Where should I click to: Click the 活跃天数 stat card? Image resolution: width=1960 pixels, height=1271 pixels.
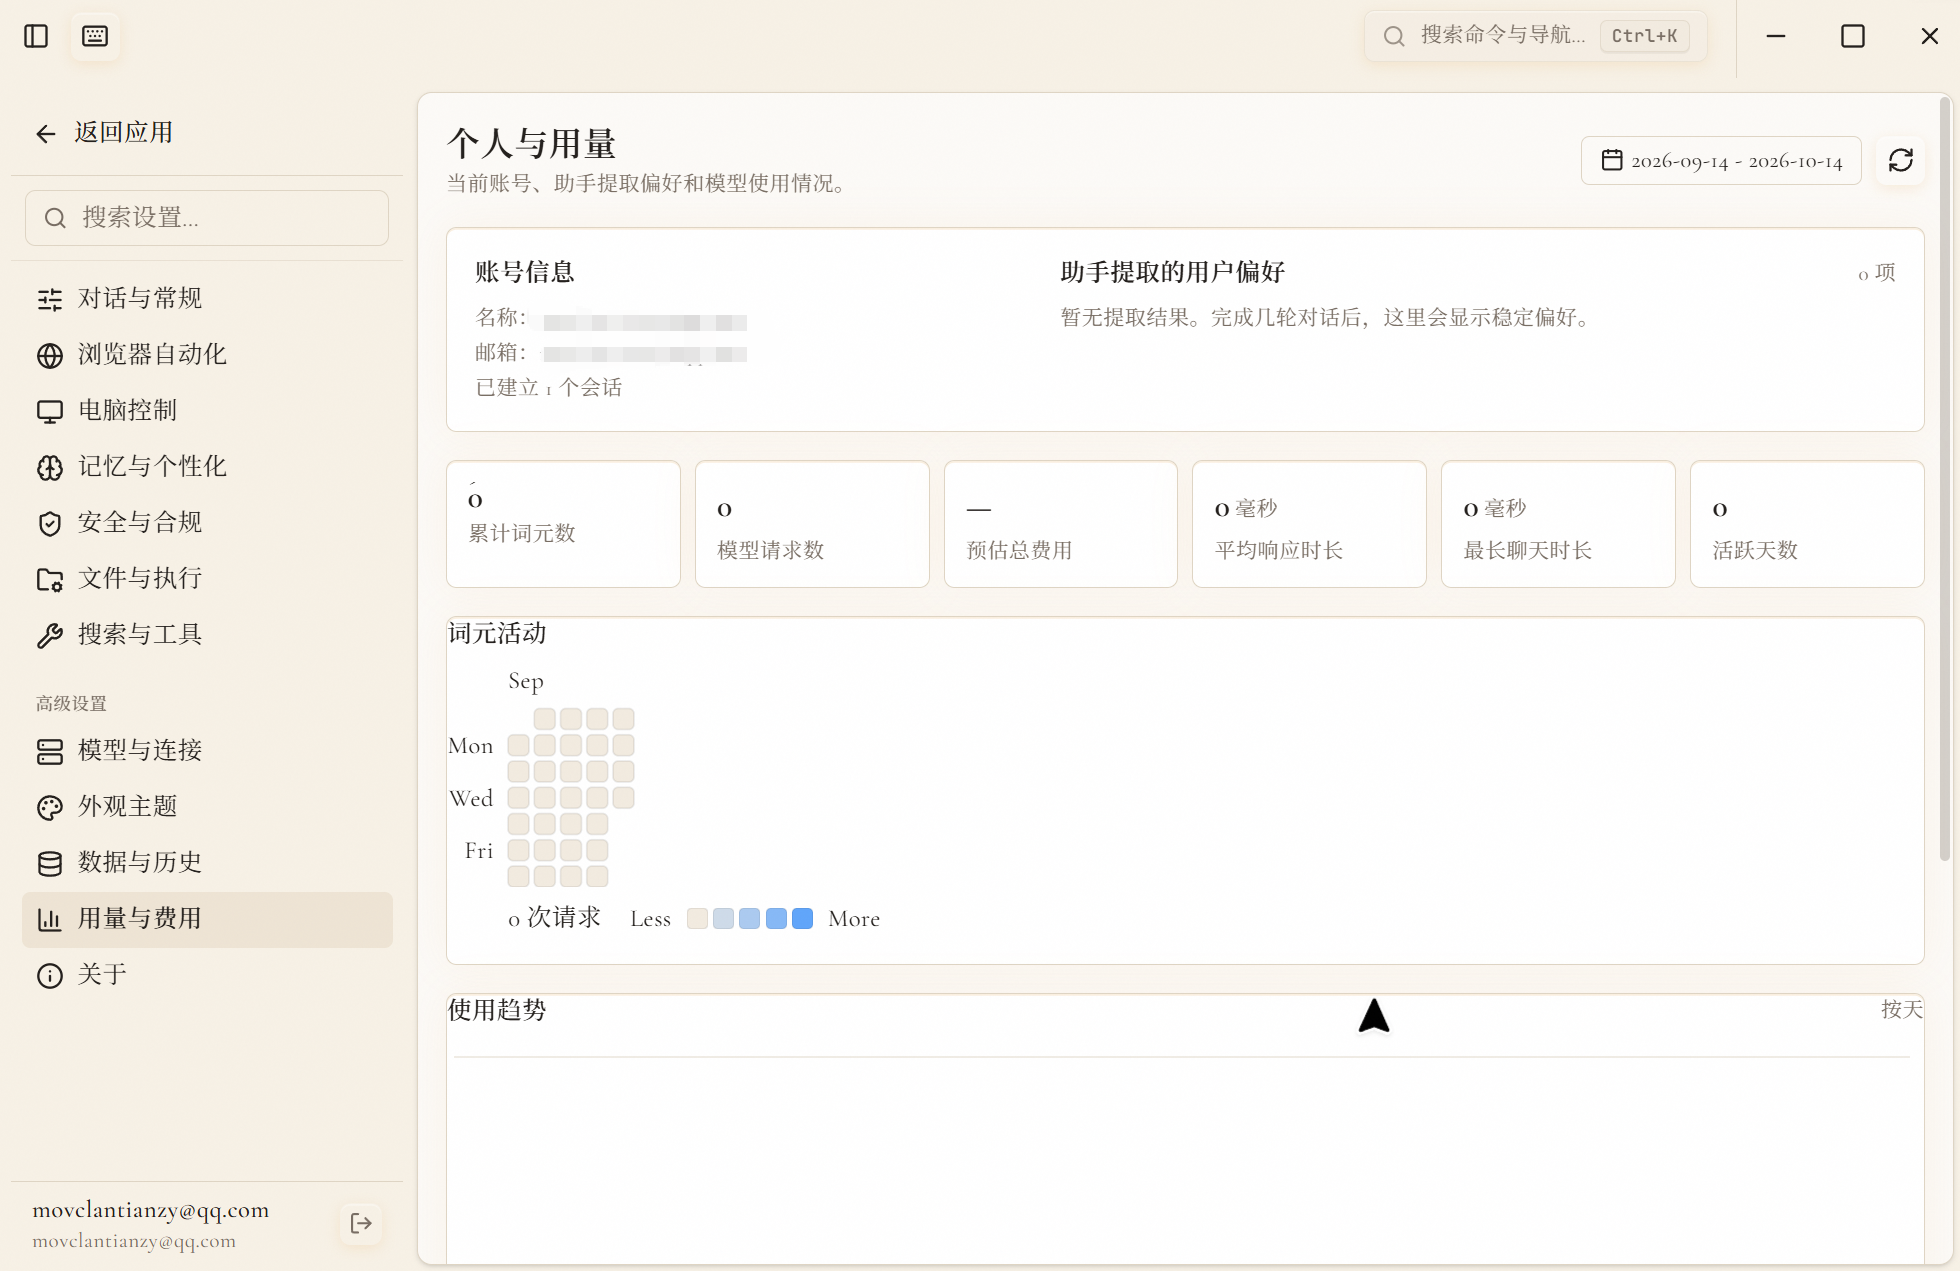click(x=1807, y=524)
